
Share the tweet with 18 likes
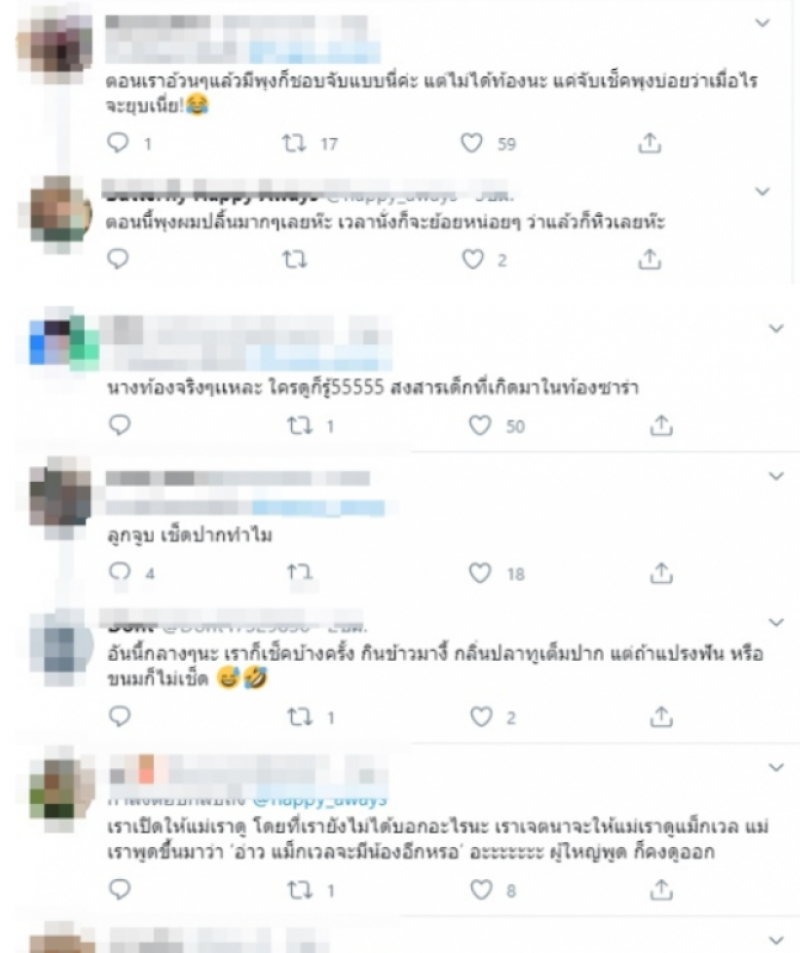(x=661, y=572)
